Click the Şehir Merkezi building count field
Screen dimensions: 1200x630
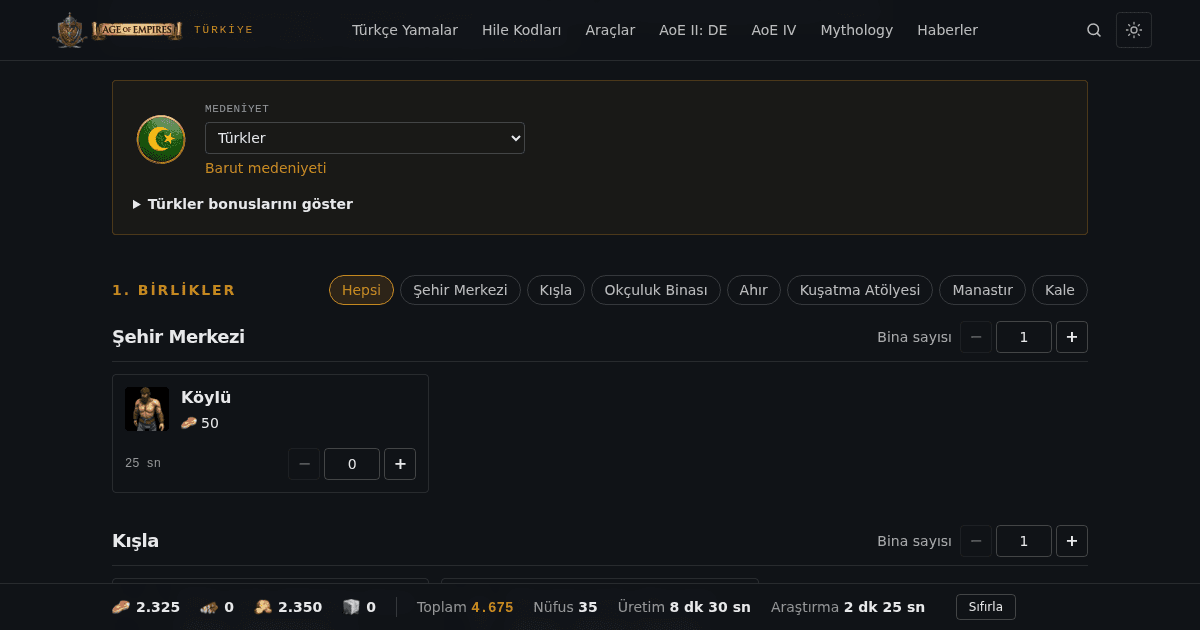[x=1024, y=337]
